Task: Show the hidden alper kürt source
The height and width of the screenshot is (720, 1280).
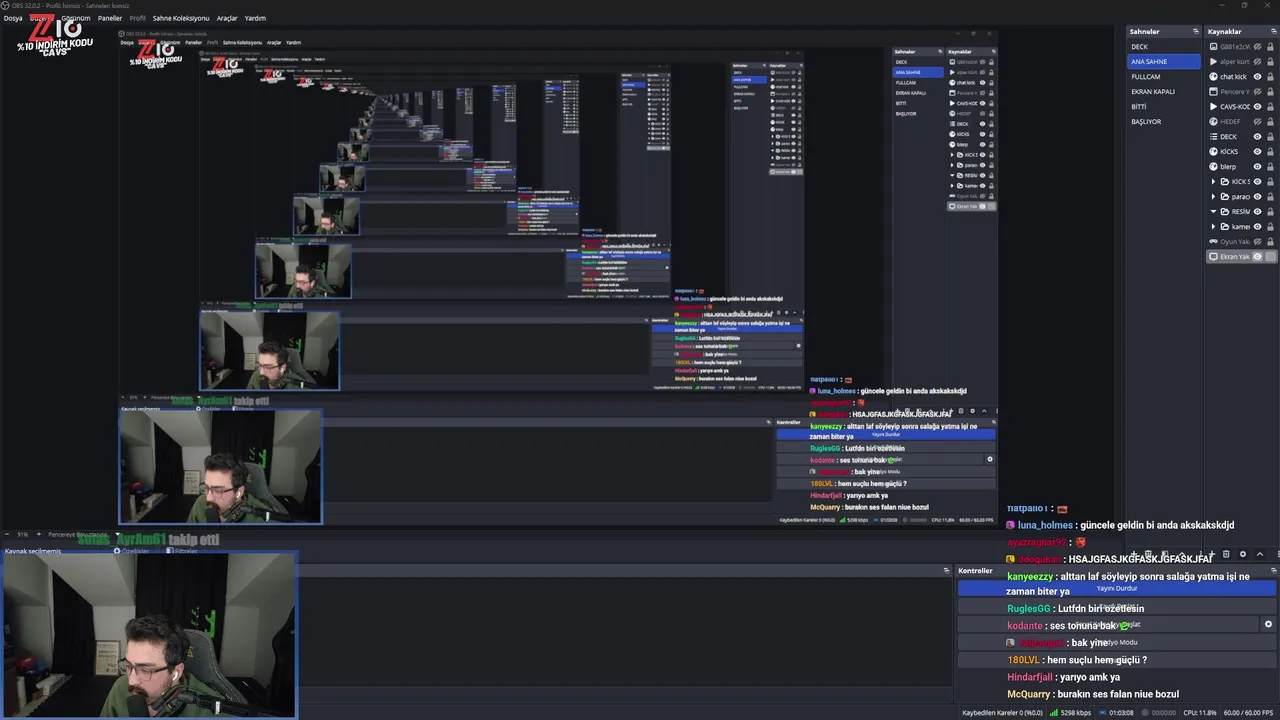Action: (x=1258, y=62)
